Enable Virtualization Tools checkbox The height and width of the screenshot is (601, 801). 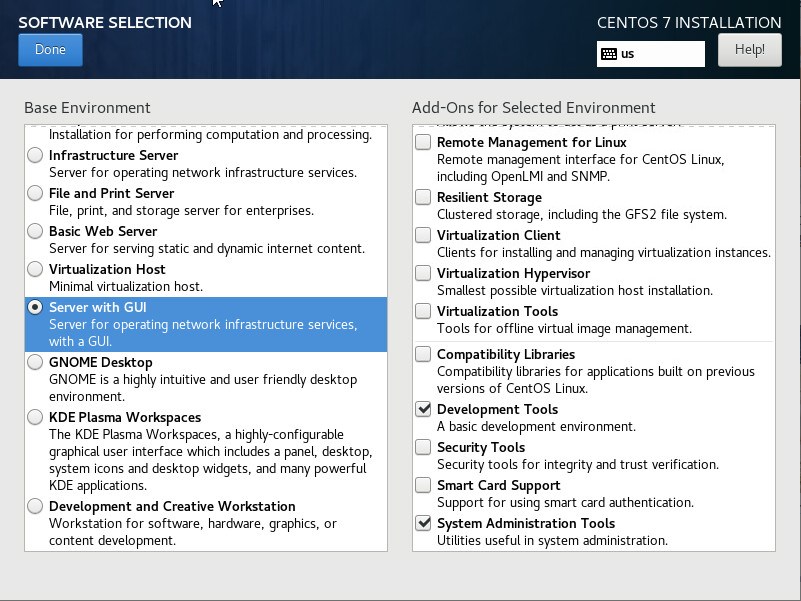tap(423, 311)
